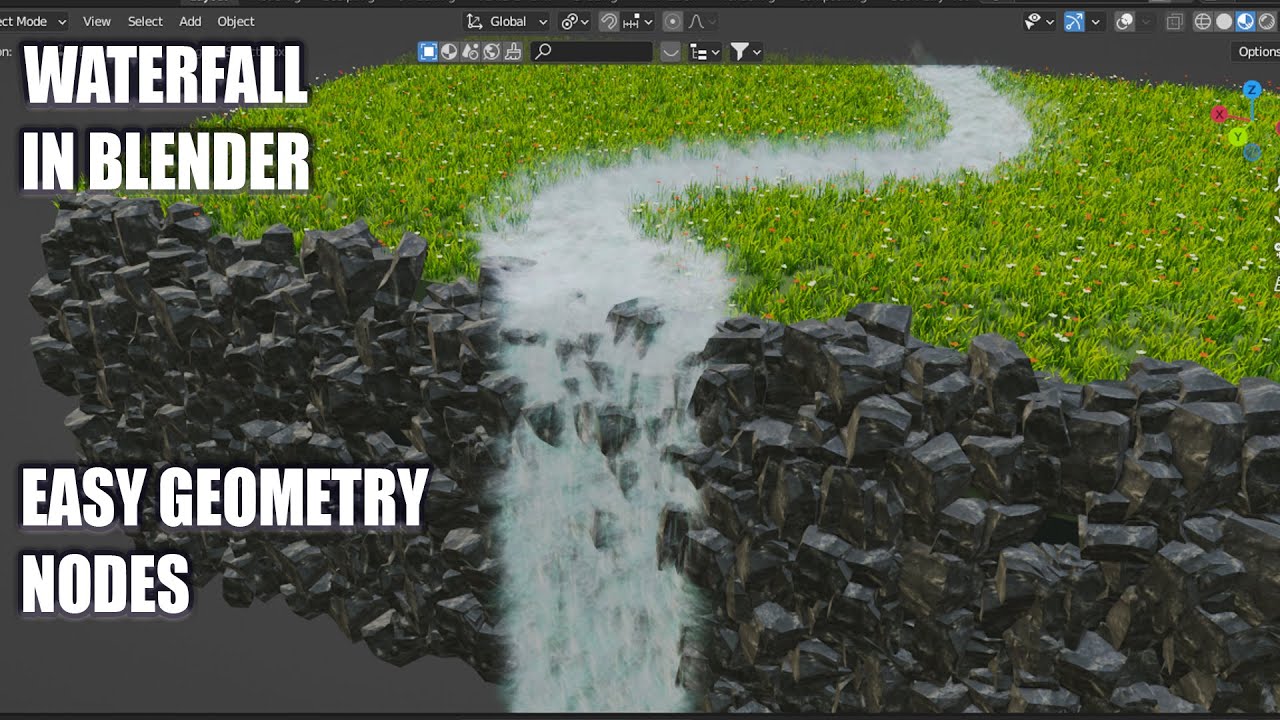The width and height of the screenshot is (1280, 720).
Task: Toggle proportional editing
Action: 673,21
